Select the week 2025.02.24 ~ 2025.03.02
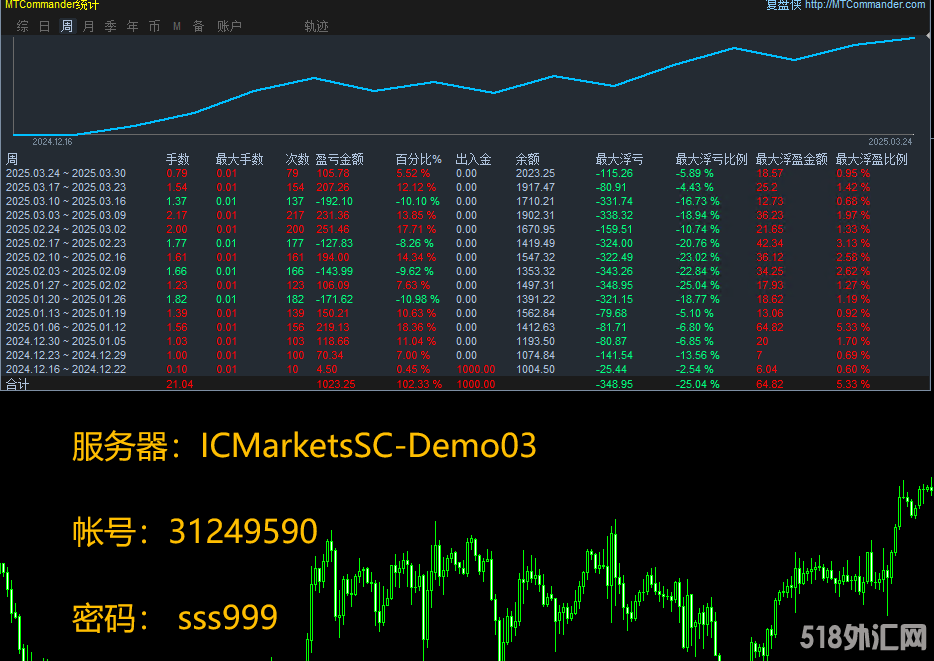This screenshot has width=934, height=661. [465, 229]
